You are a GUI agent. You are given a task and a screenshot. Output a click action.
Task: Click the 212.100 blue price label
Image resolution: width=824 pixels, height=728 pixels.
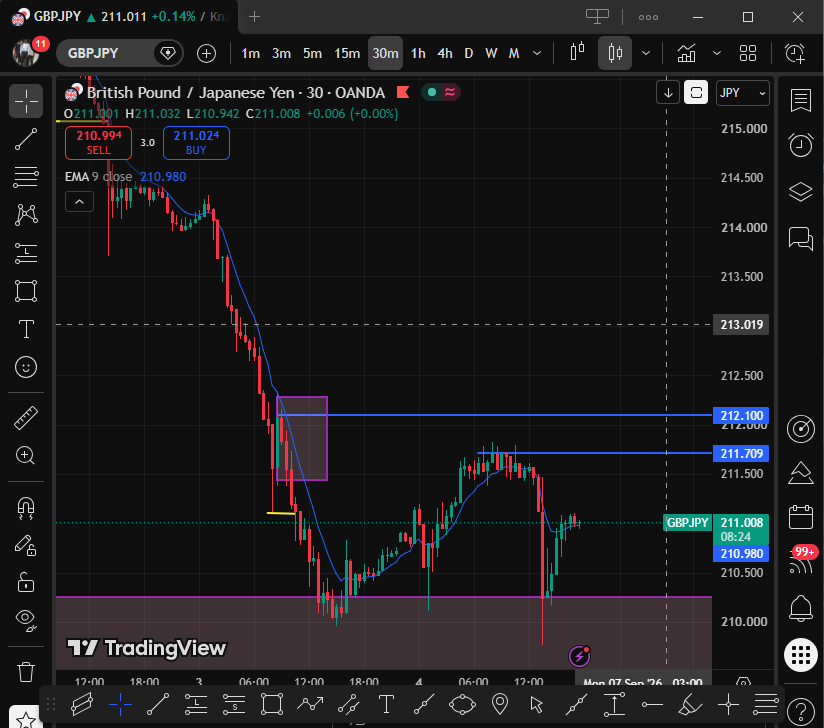pos(741,415)
